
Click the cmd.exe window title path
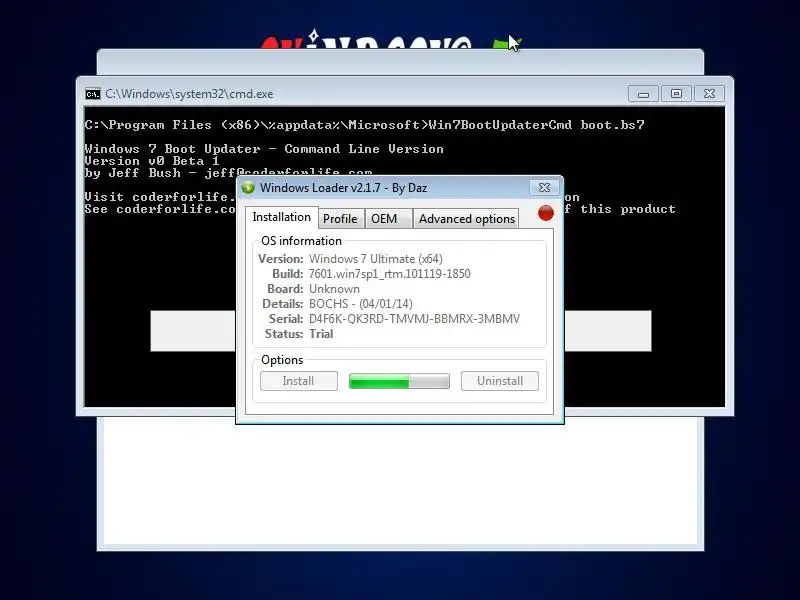click(189, 94)
